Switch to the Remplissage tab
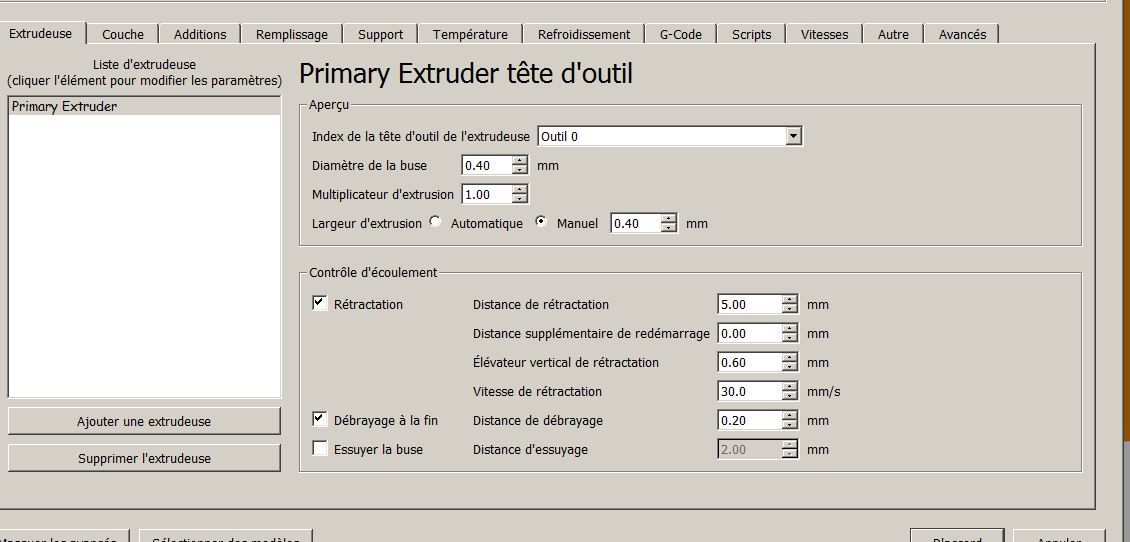 292,35
